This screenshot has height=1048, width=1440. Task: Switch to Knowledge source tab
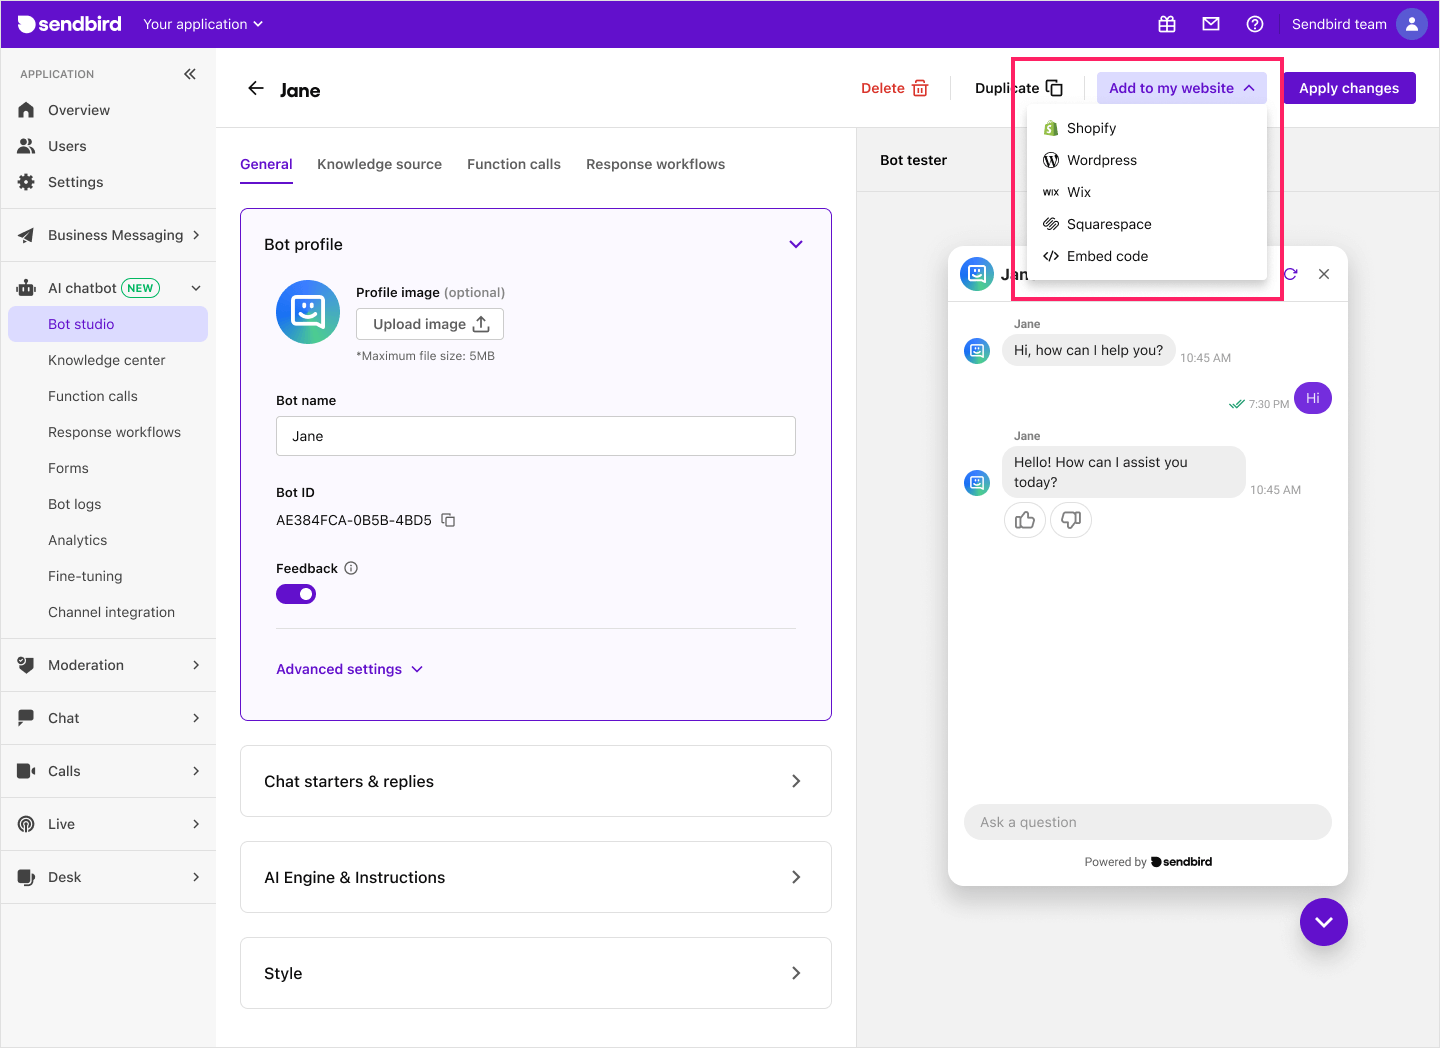pos(379,164)
